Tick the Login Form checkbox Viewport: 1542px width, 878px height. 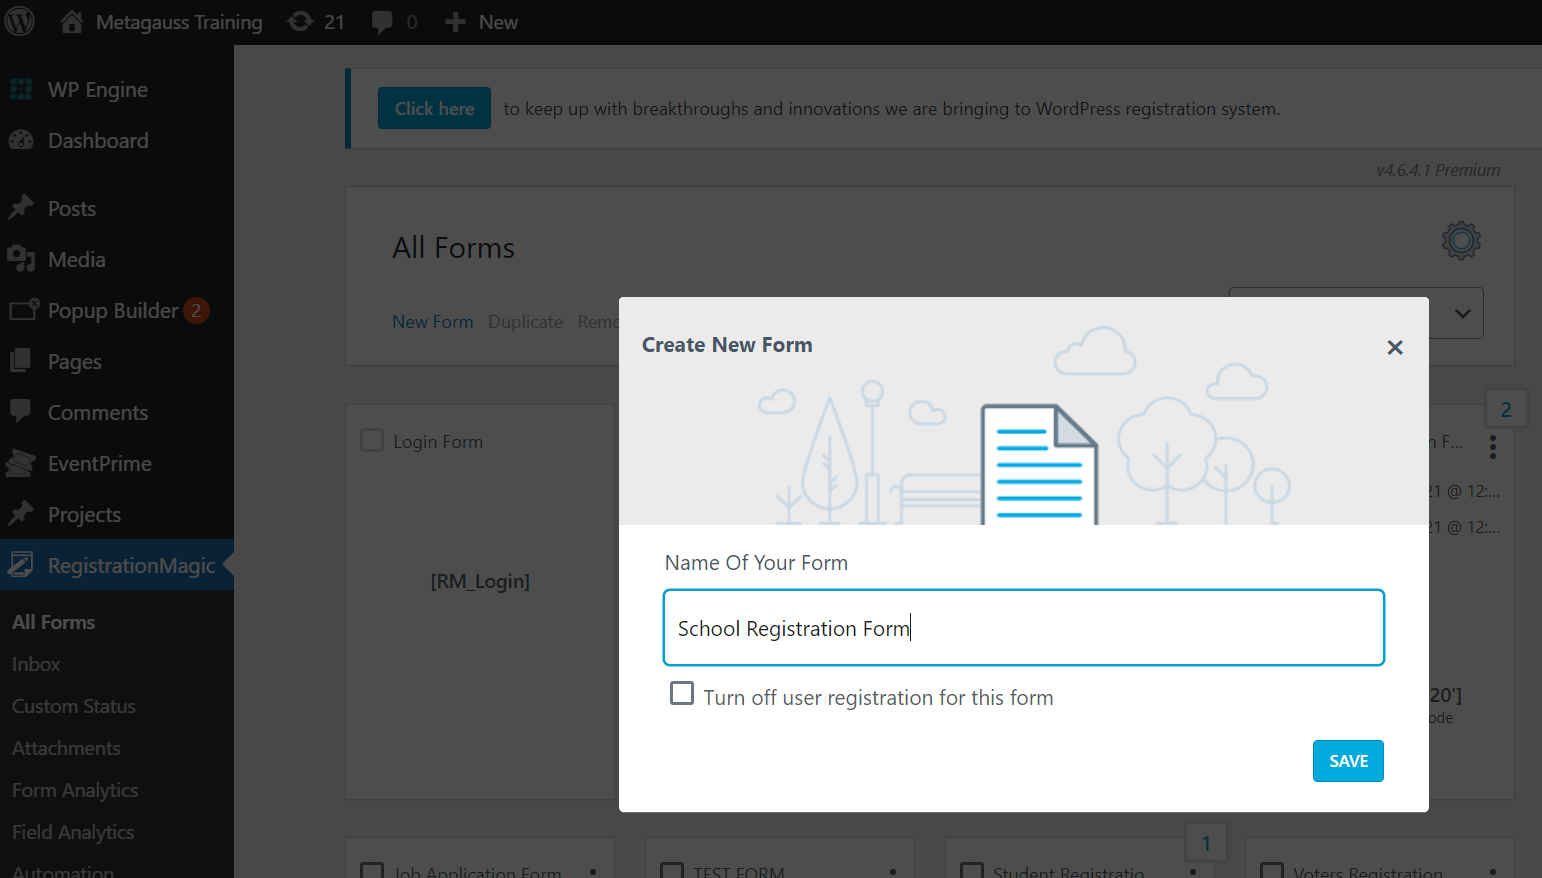372,441
